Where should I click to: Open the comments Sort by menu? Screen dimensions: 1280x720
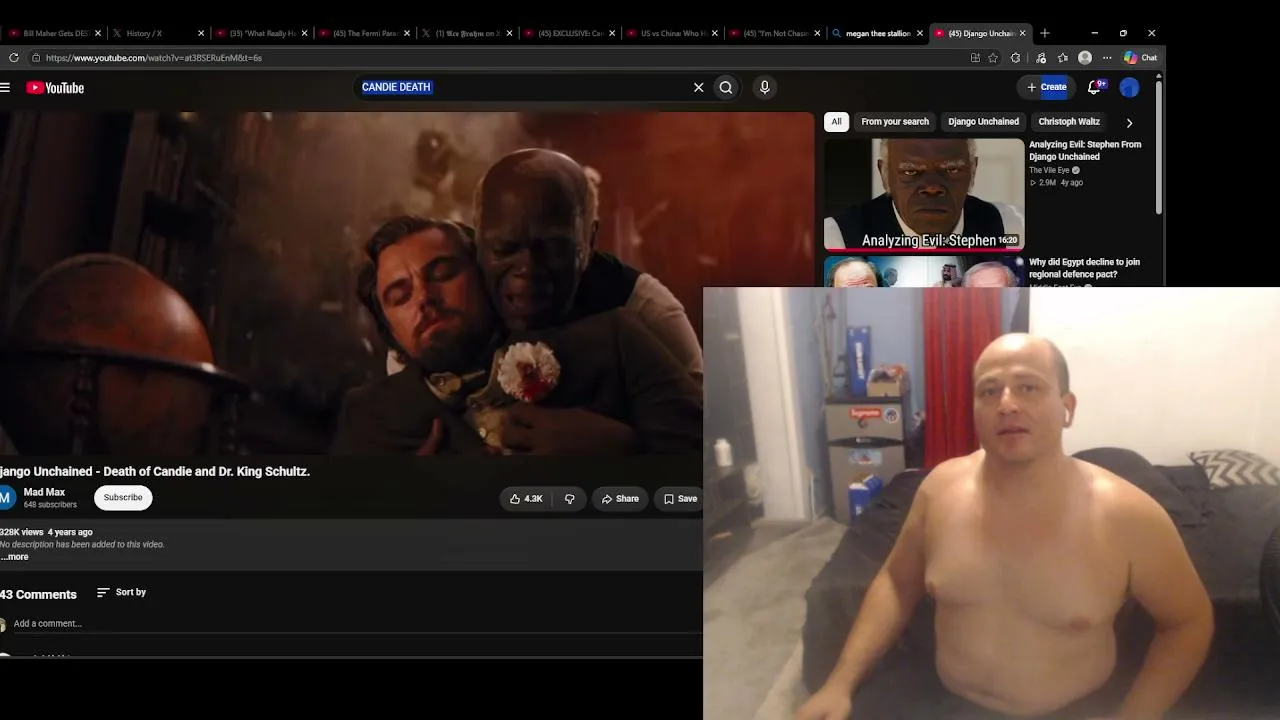coord(121,593)
